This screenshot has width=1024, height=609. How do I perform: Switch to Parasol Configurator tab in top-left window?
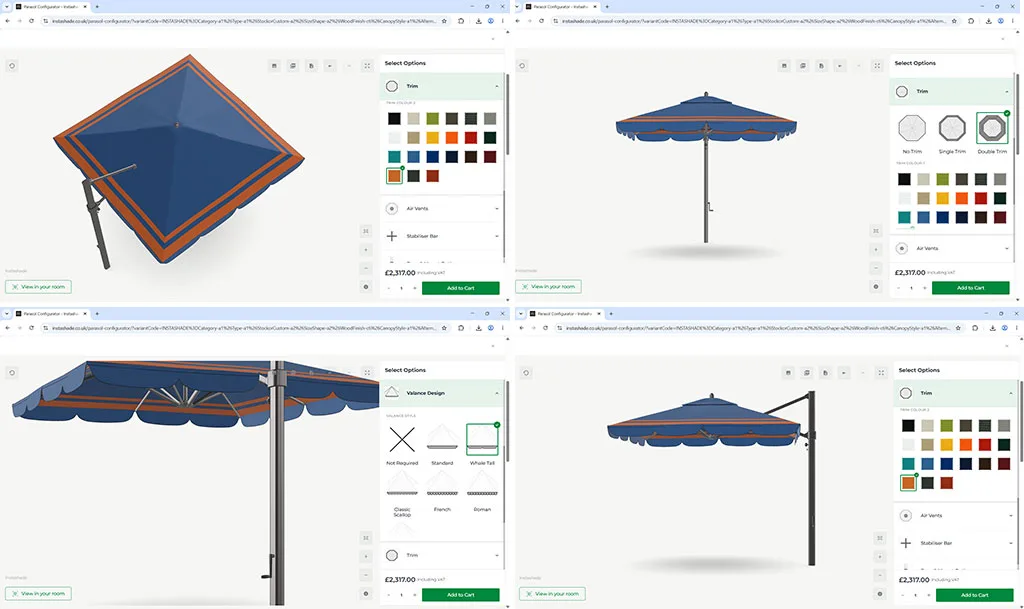[51, 7]
